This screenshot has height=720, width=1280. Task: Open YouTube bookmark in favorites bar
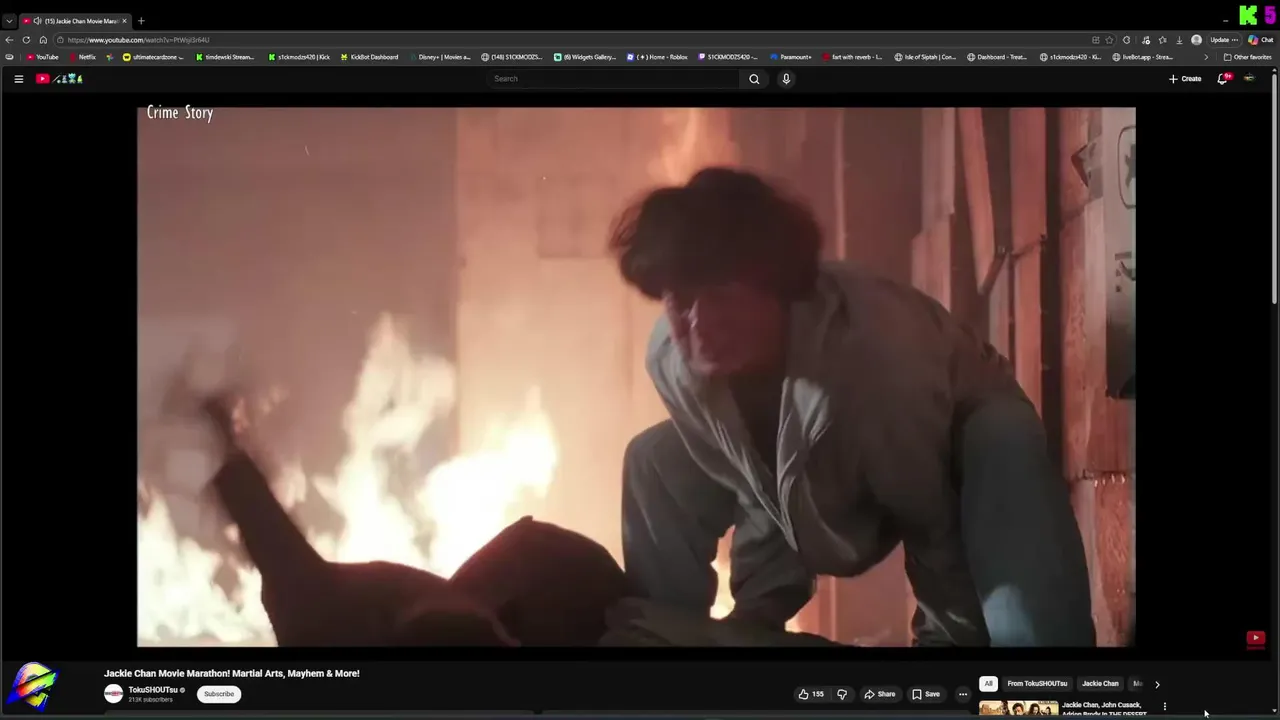click(x=42, y=57)
